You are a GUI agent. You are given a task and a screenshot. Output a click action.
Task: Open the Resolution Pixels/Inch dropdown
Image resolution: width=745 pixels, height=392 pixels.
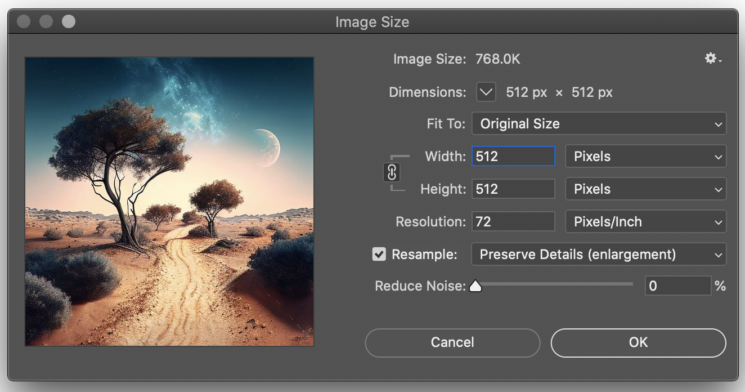coord(646,222)
